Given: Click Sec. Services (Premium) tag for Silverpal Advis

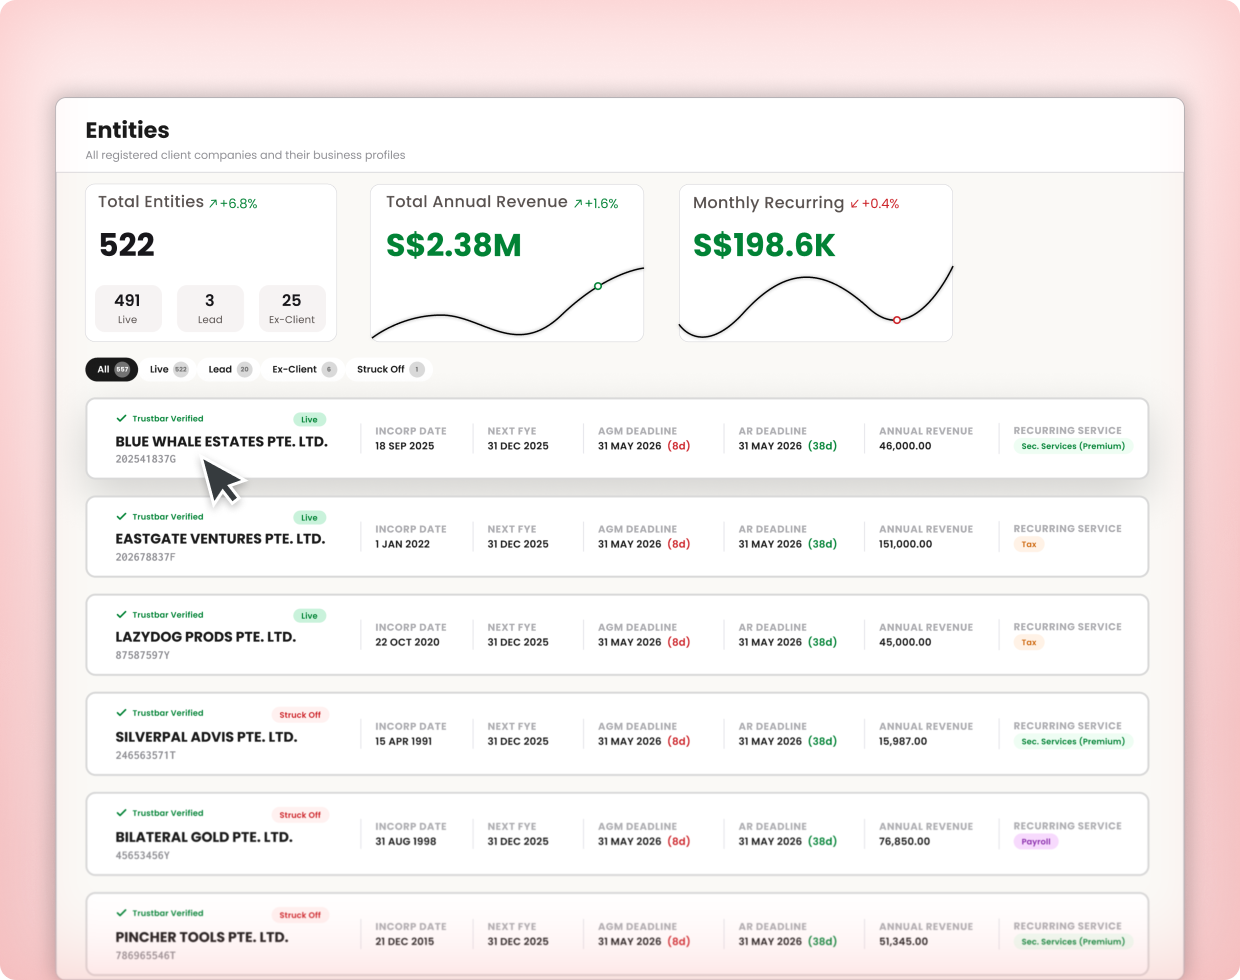Looking at the screenshot, I should [1073, 741].
